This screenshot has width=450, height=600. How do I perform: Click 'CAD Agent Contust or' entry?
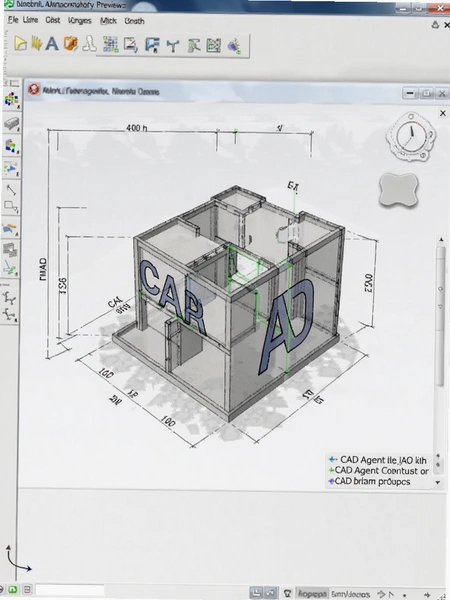coord(378,471)
